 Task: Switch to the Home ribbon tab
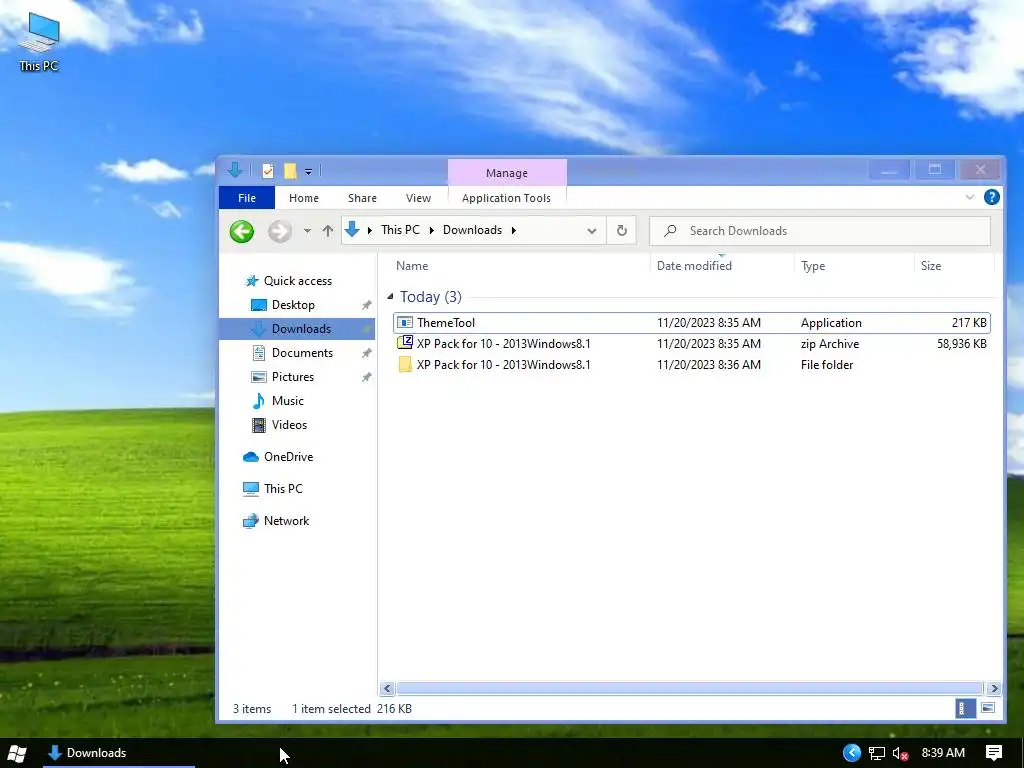[x=304, y=198]
